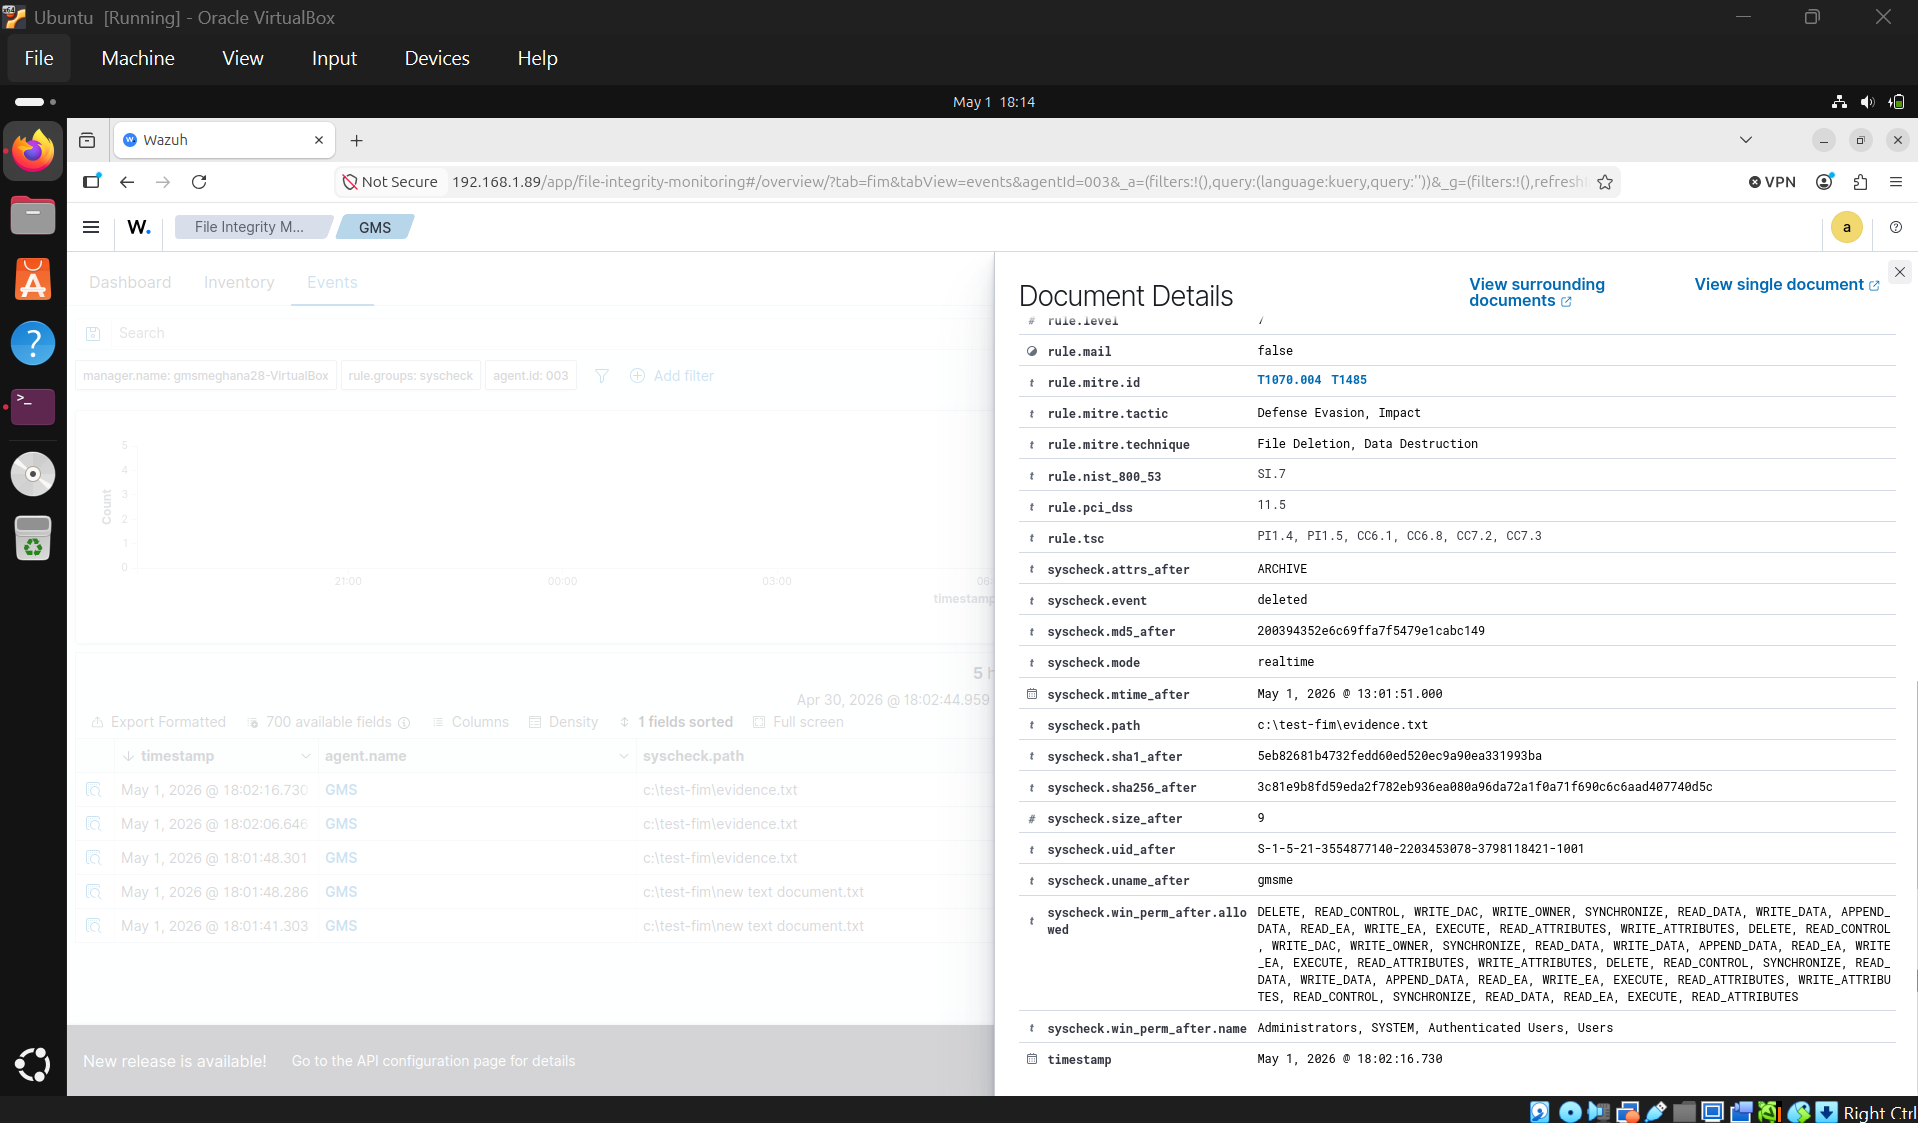1918x1123 pixels.
Task: Select the GMS agent breadcrumb
Action: pyautogui.click(x=375, y=227)
